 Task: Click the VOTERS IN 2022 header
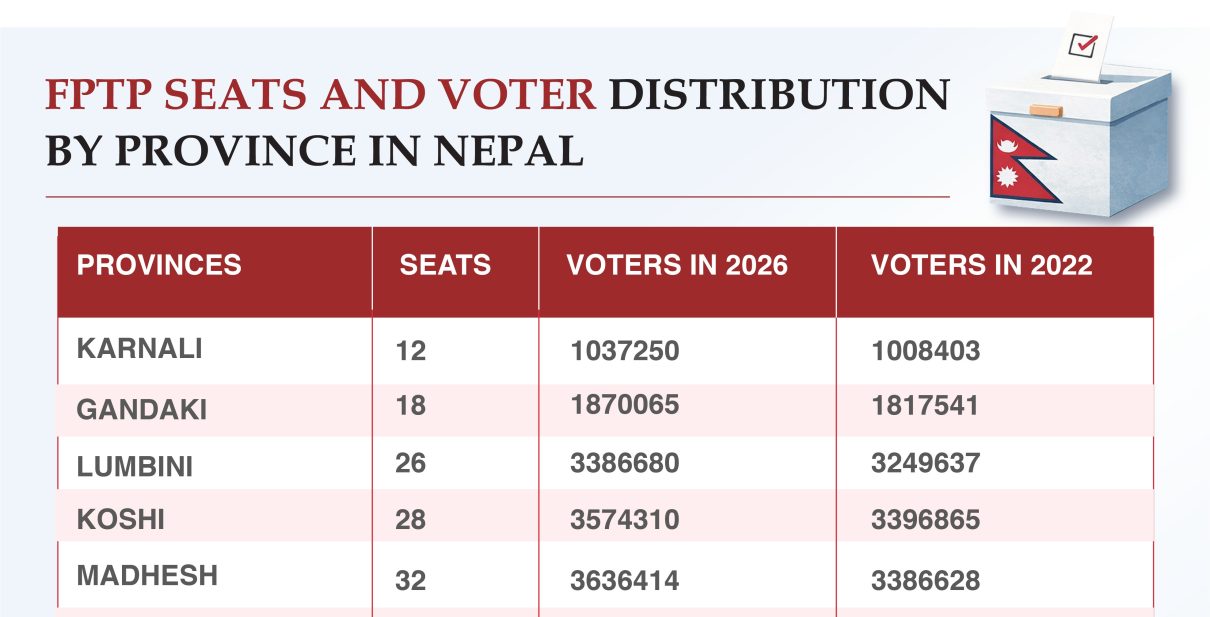pos(981,265)
